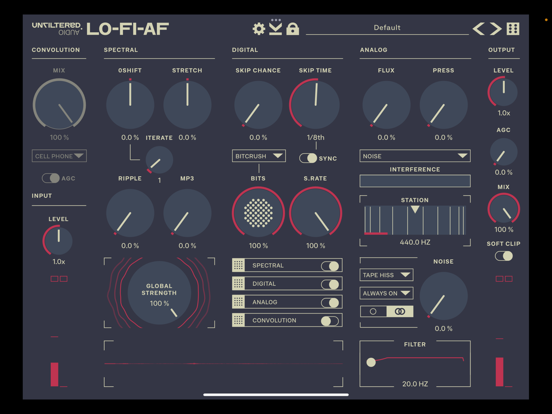Click the MP3 knob

(x=187, y=213)
